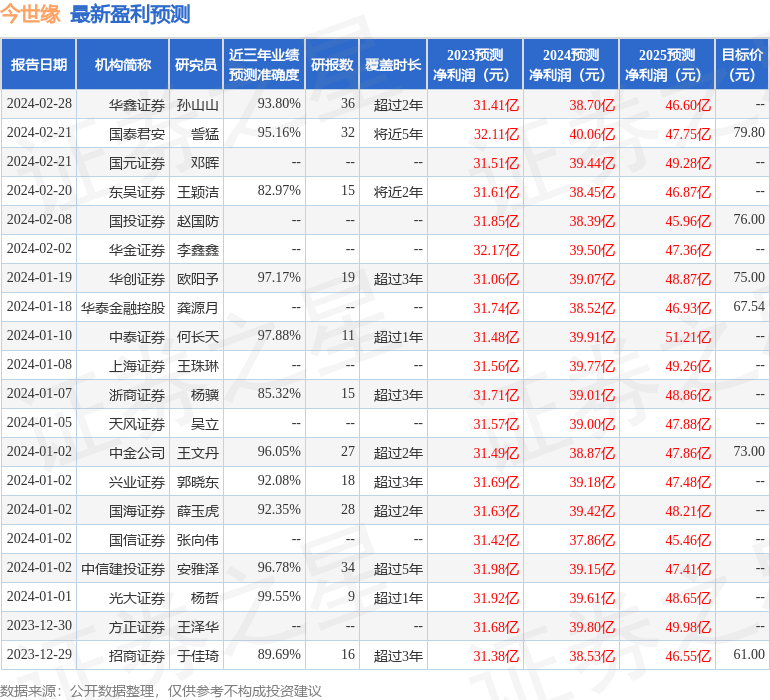
Task: Click target price 73.00
Action: [x=749, y=451]
